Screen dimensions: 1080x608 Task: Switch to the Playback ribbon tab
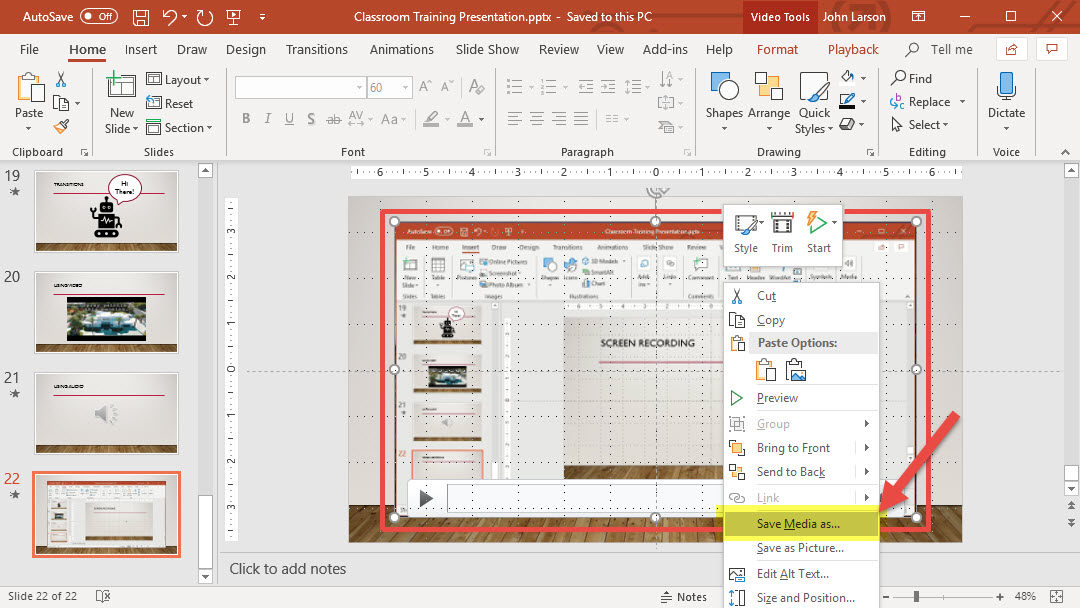852,49
